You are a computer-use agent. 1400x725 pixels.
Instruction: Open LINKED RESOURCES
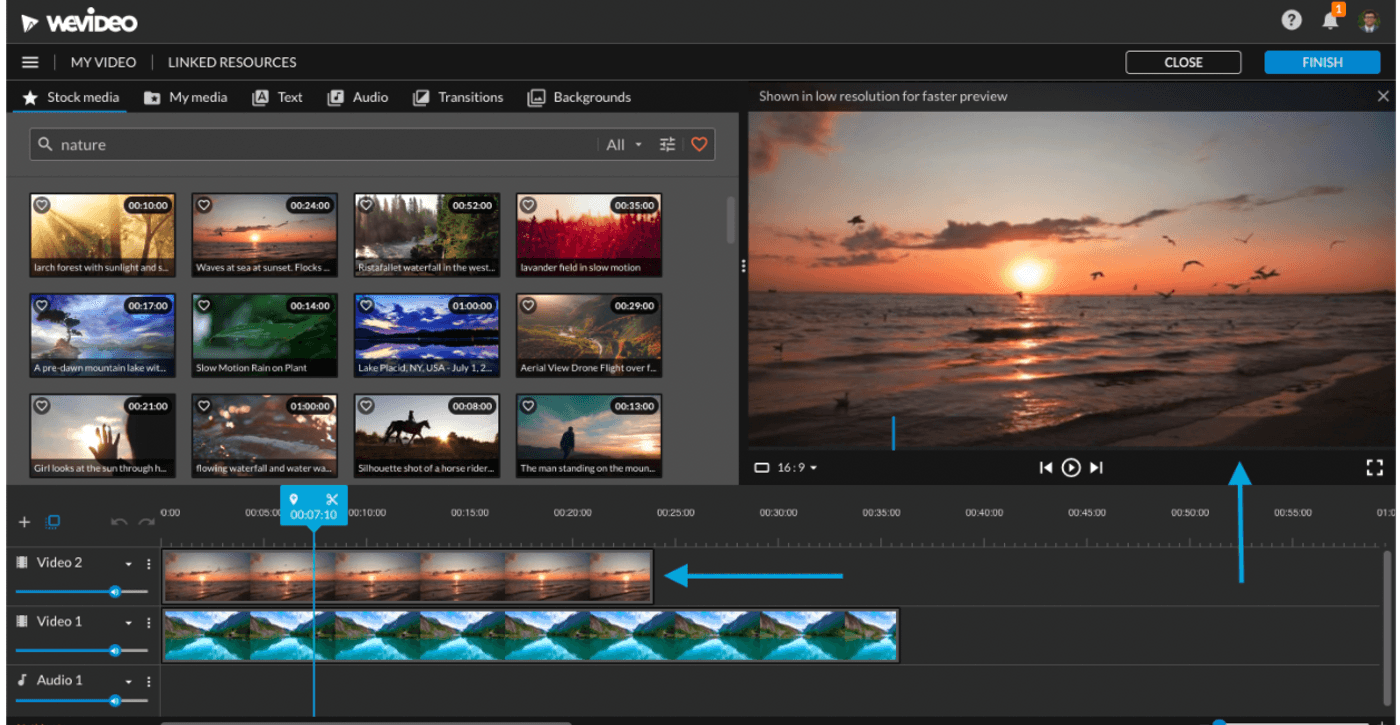tap(232, 62)
